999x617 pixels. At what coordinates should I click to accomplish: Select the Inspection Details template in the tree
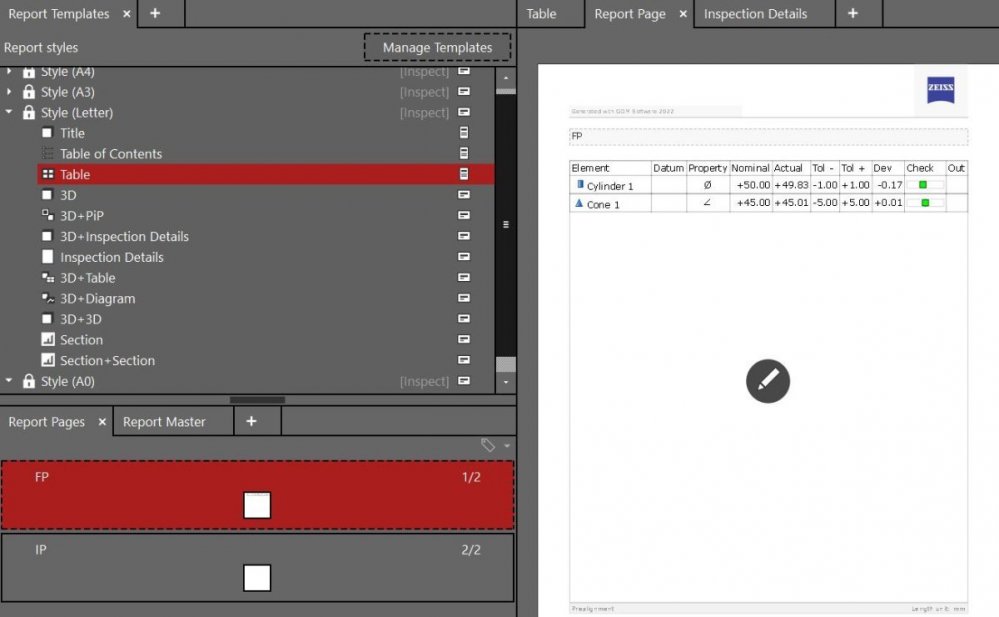(x=111, y=257)
